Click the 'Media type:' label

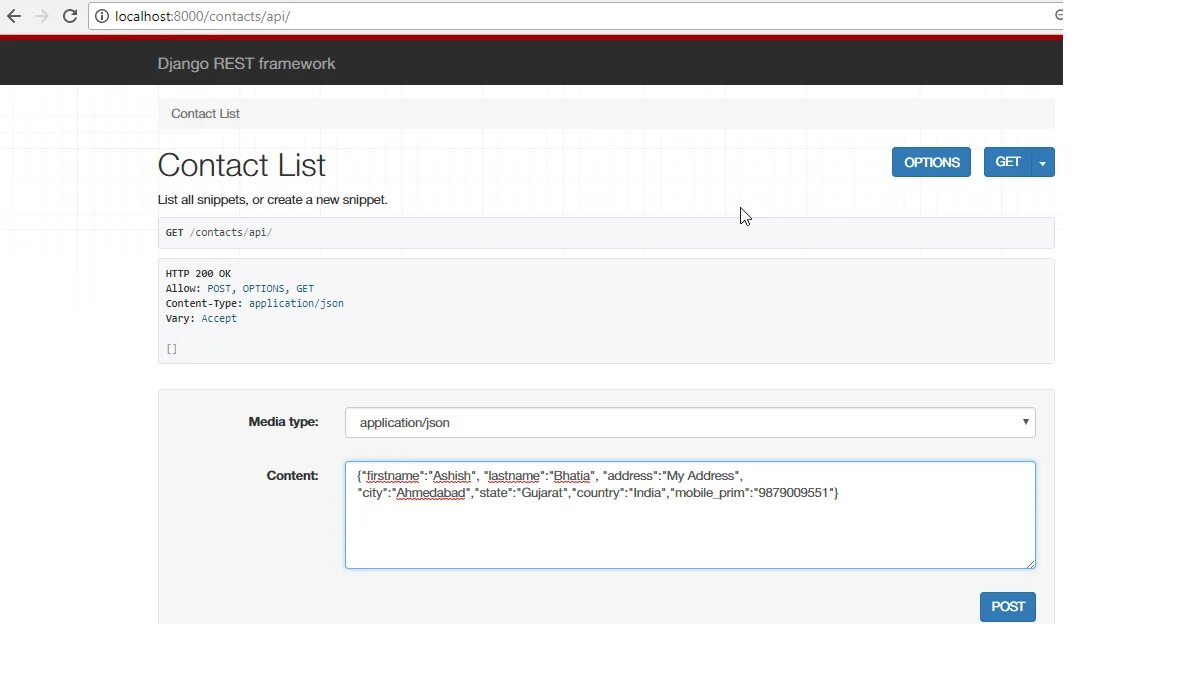pyautogui.click(x=284, y=422)
